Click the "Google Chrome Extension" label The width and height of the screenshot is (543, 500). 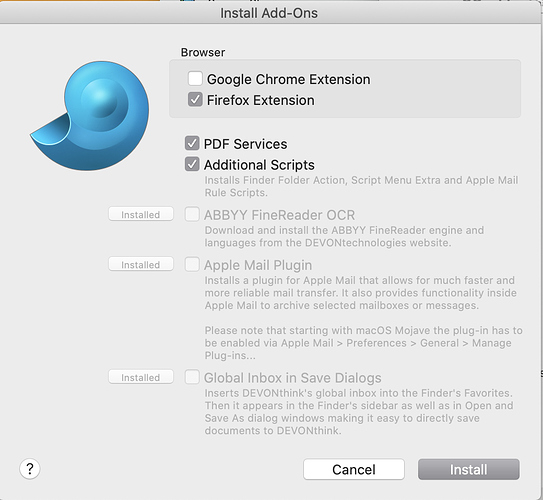point(288,79)
